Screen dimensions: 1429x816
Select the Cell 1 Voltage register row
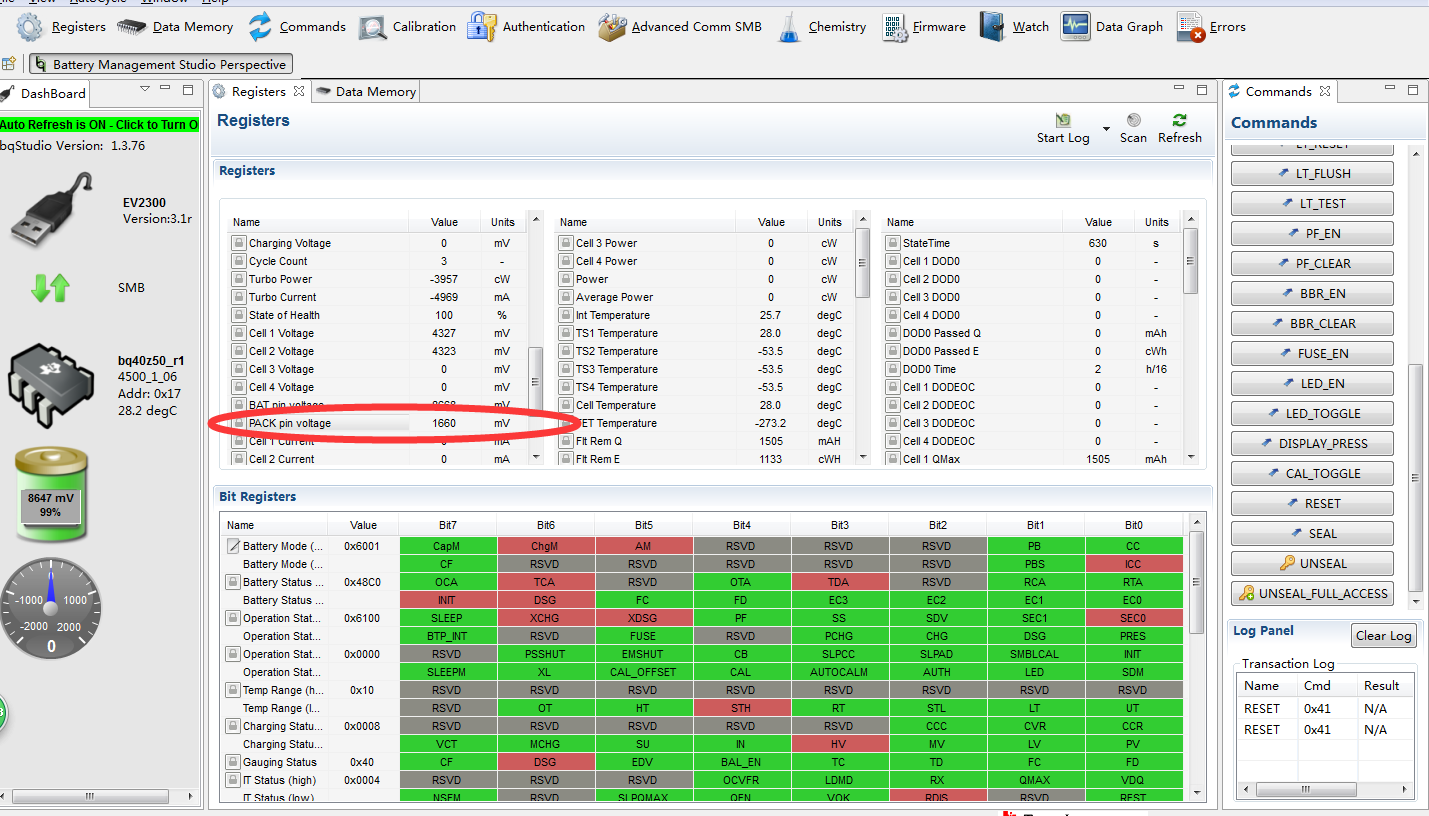[378, 333]
